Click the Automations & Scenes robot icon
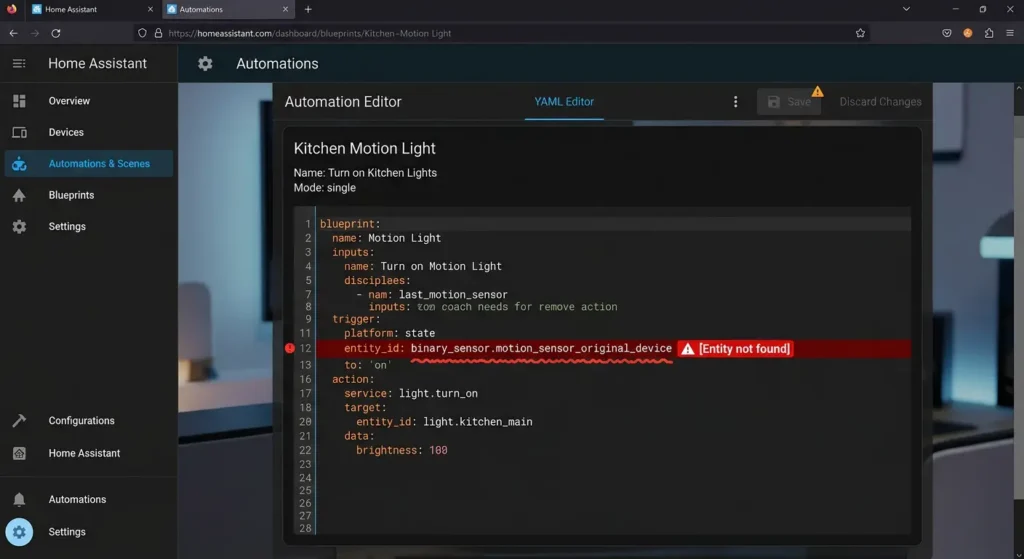Screen dimensions: 1024x559 tap(19, 164)
